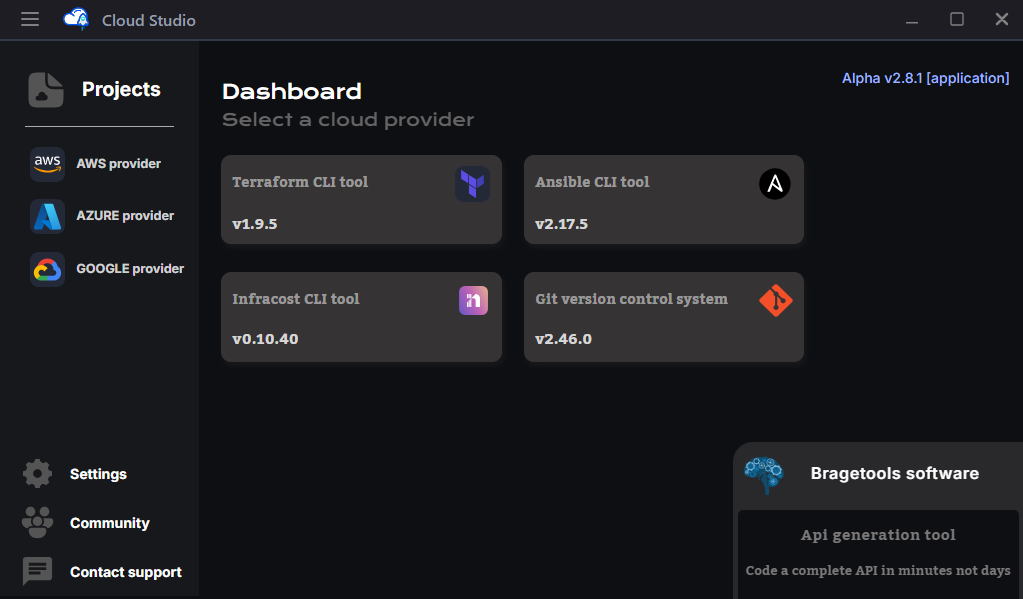Open the Projects section
This screenshot has width=1023, height=599.
click(121, 90)
